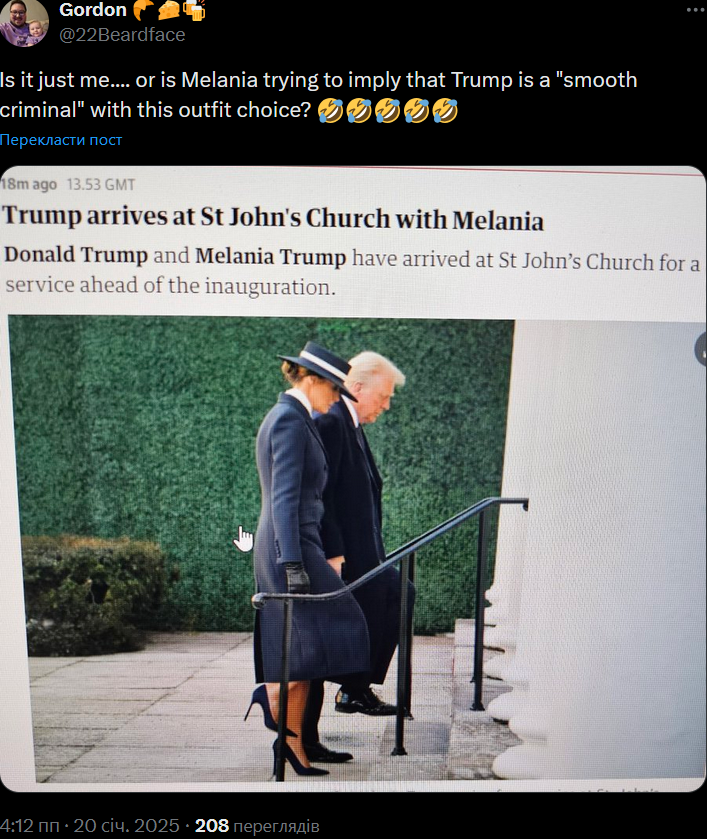The height and width of the screenshot is (839, 707).
Task: Click the beer mugs emoji in display name
Action: pos(194,10)
